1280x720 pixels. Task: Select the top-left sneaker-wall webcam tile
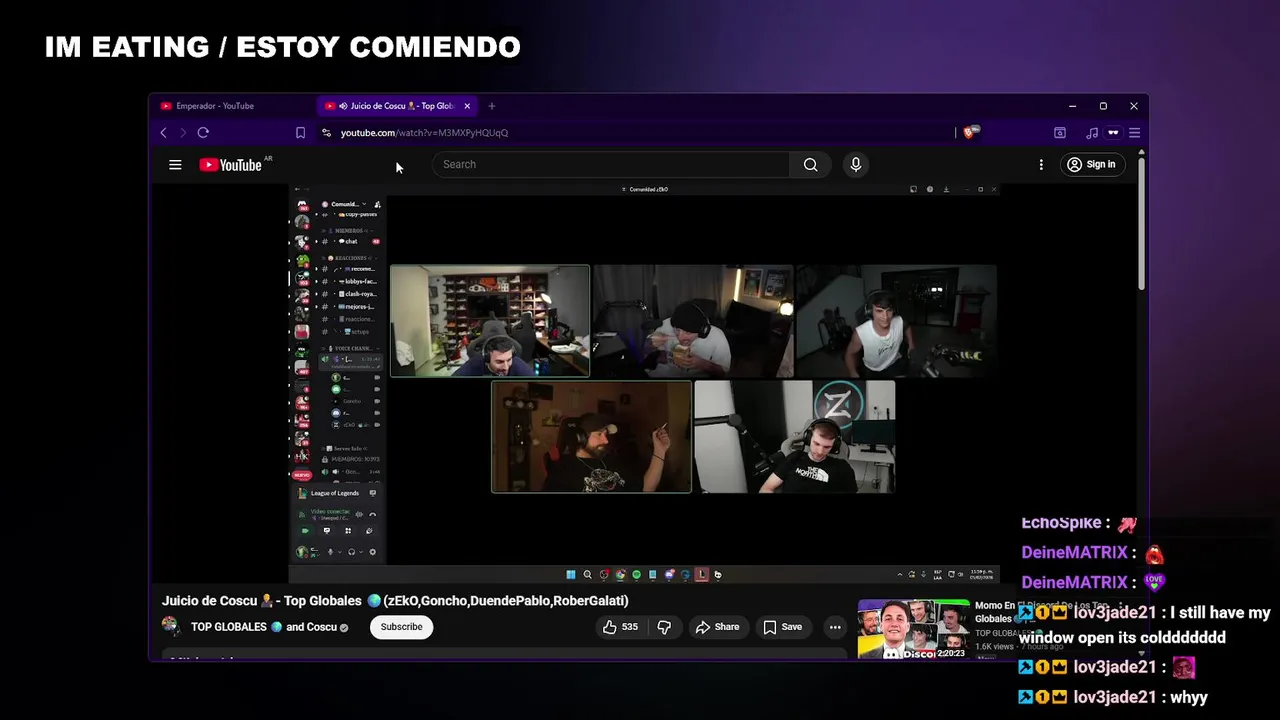click(x=490, y=321)
